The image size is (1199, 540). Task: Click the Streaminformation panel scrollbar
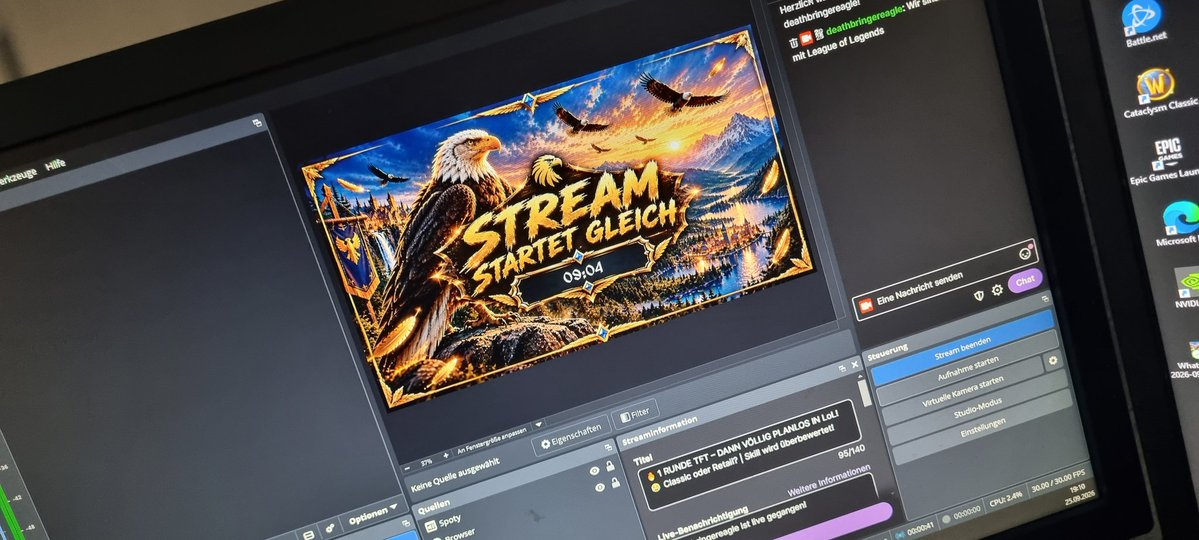coord(866,392)
